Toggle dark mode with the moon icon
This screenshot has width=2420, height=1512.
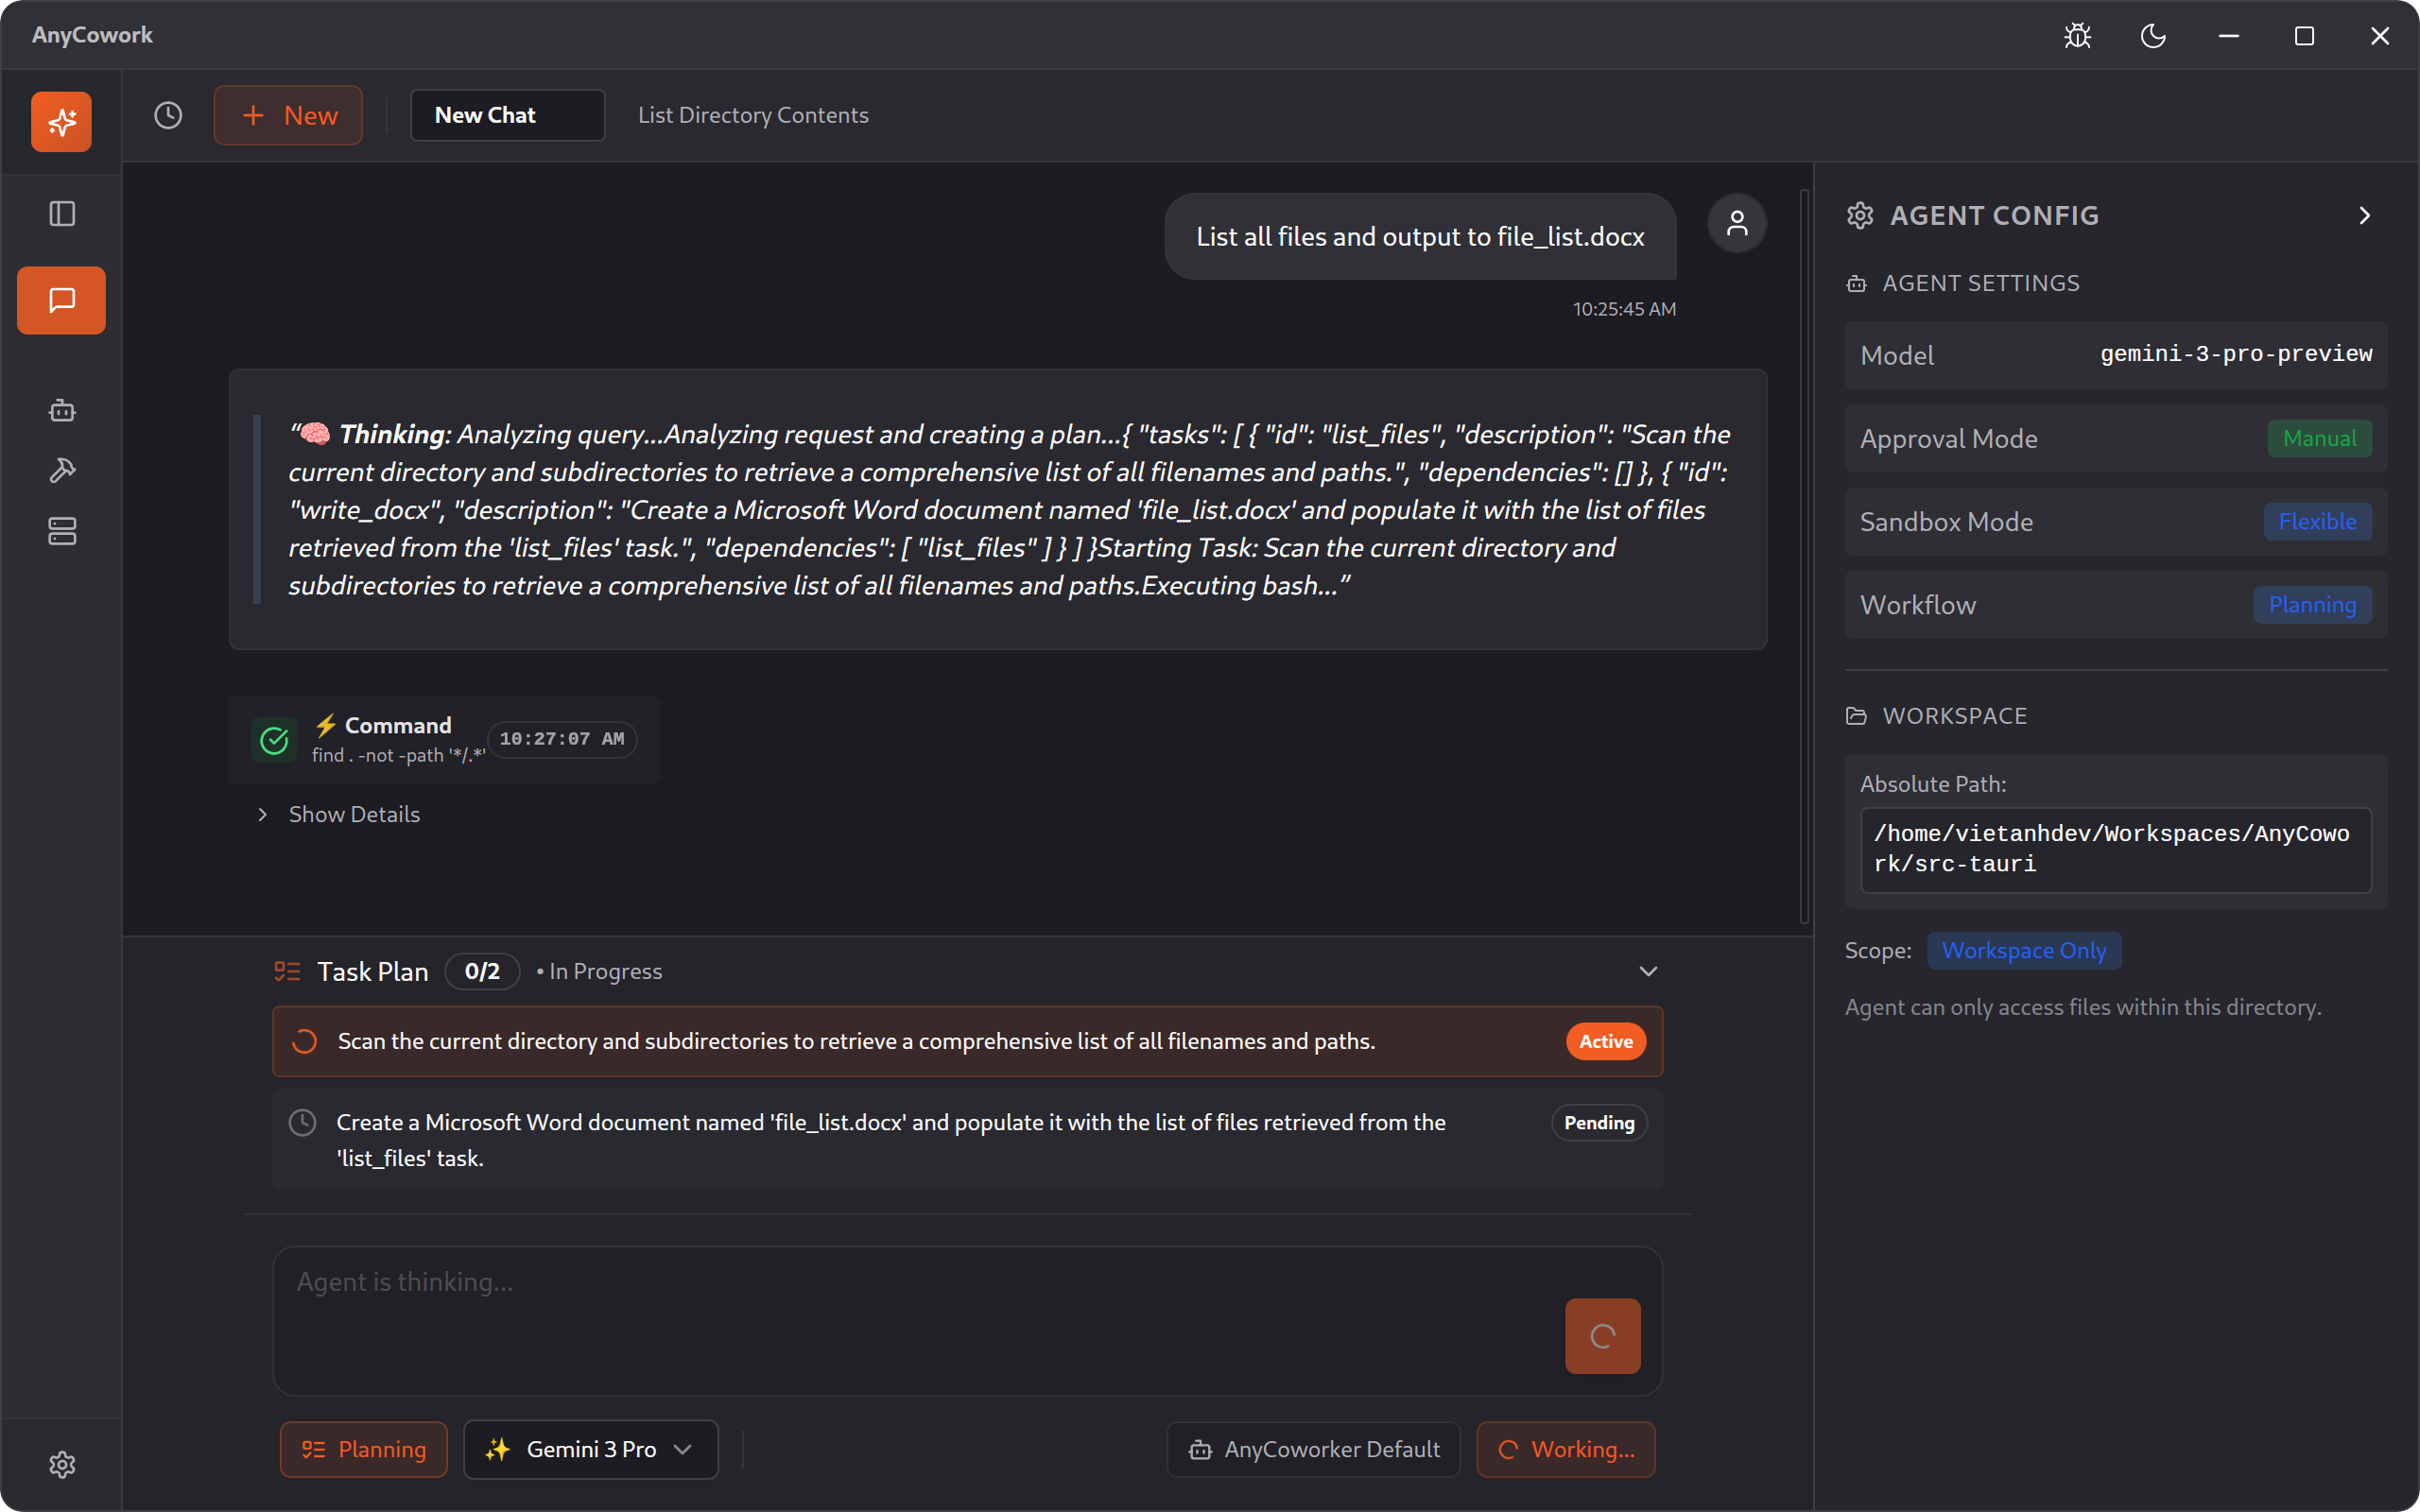pyautogui.click(x=2153, y=36)
